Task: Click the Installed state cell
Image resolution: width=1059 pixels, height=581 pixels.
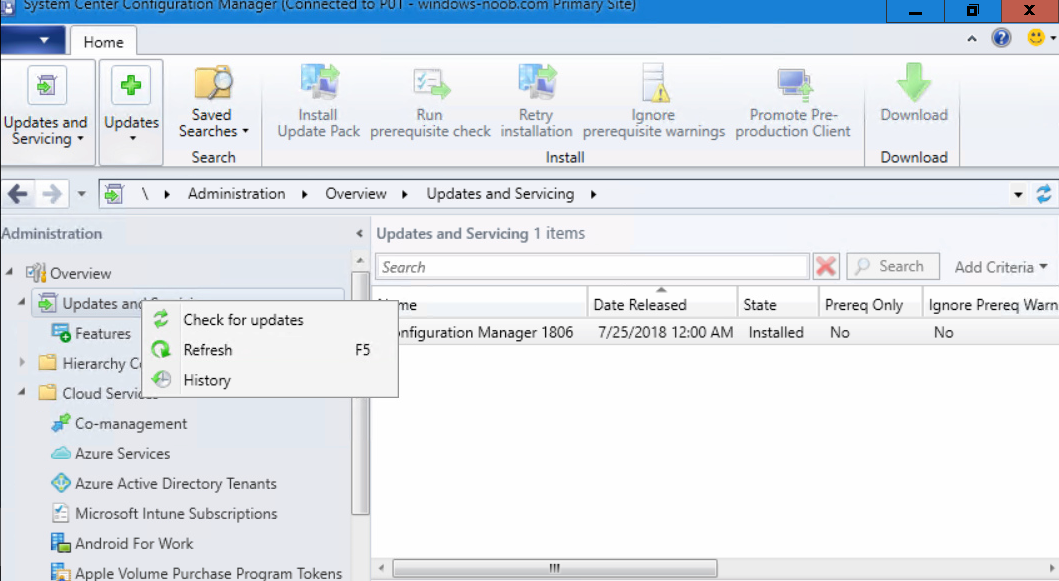Action: pyautogui.click(x=776, y=332)
